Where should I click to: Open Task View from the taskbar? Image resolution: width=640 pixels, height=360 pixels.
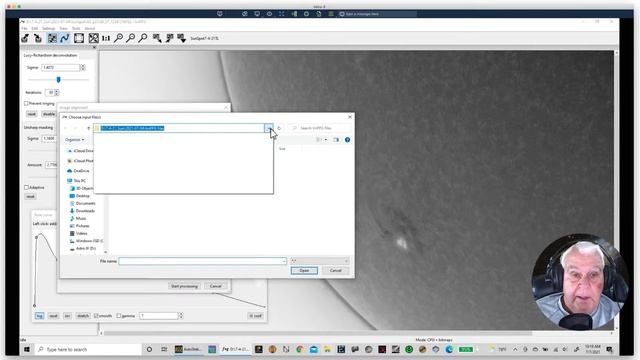coord(164,349)
